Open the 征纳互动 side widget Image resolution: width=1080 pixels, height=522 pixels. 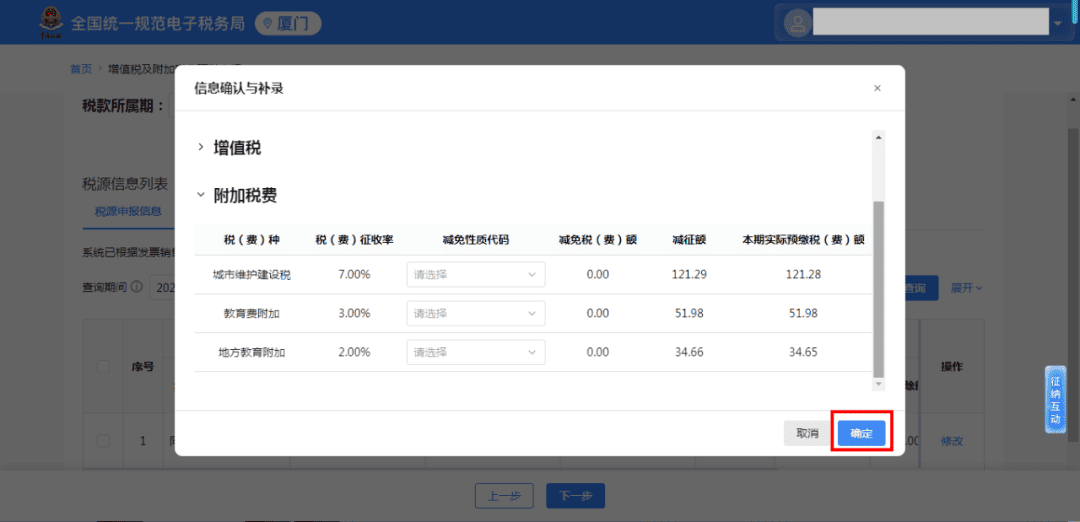[1055, 399]
